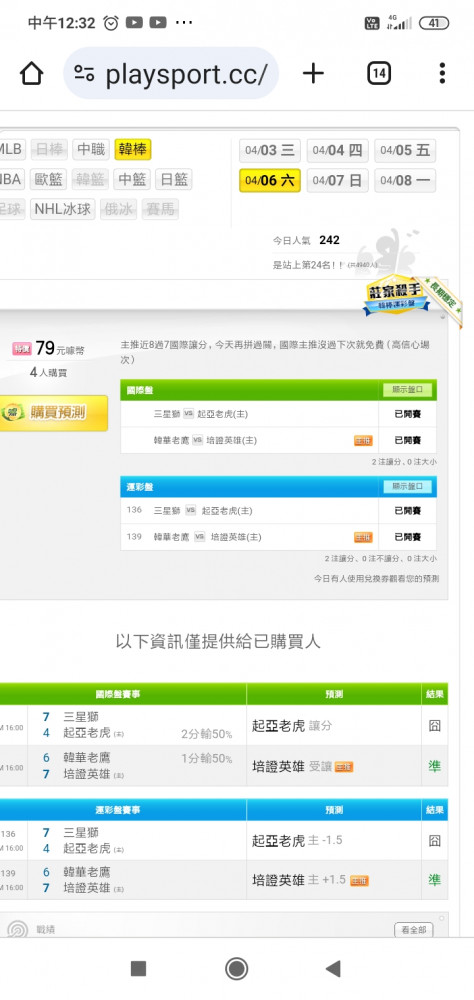Select the 日棒 league tab
The width and height of the screenshot is (474, 1000).
pos(49,150)
